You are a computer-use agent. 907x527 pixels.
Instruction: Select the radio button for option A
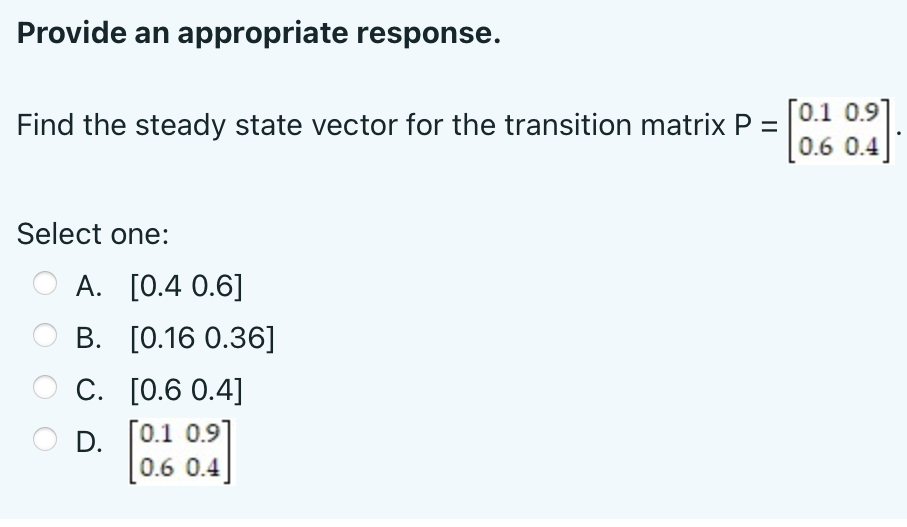tap(45, 283)
